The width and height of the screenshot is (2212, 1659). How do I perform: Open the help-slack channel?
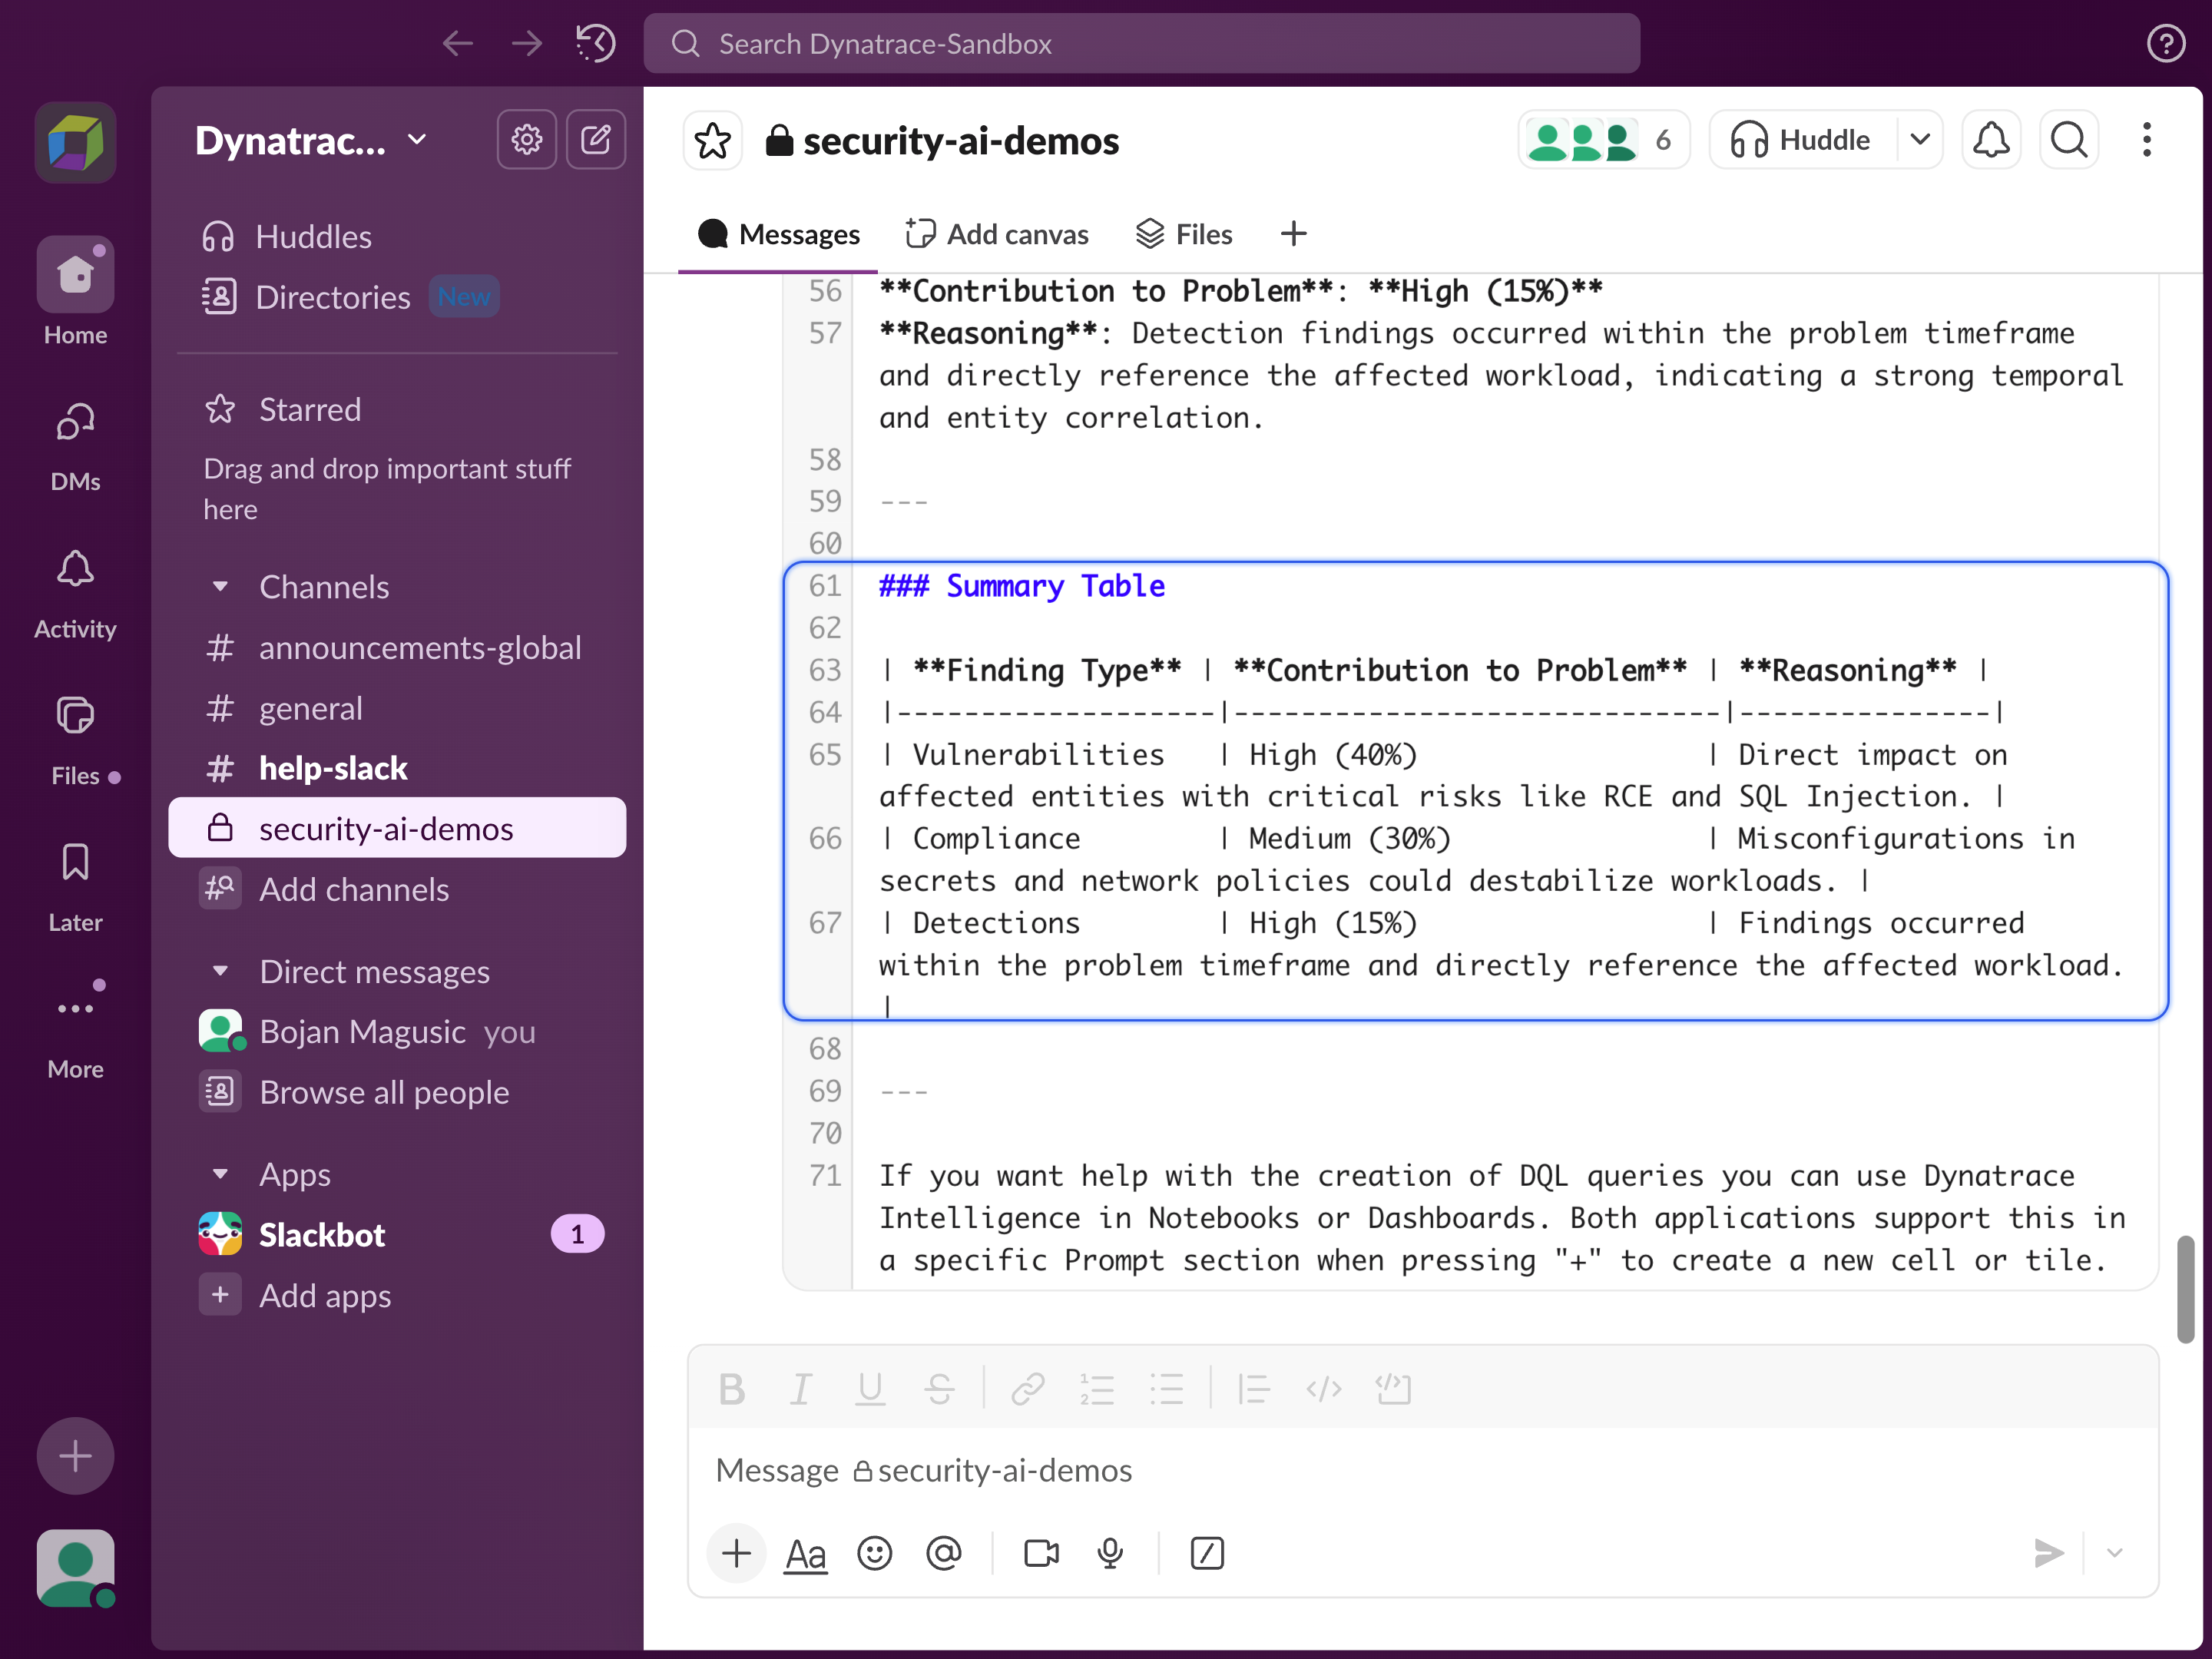[333, 768]
